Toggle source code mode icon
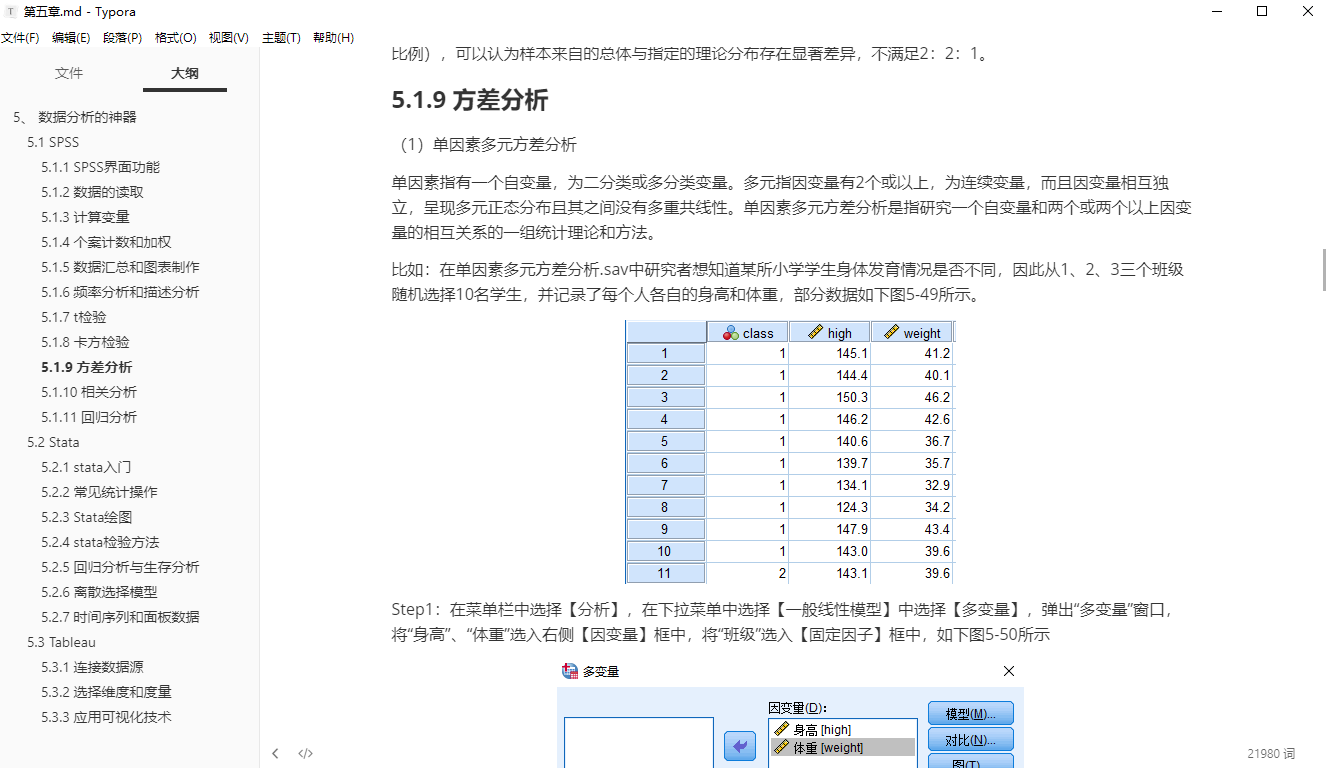Viewport: 1326px width, 768px height. click(306, 753)
